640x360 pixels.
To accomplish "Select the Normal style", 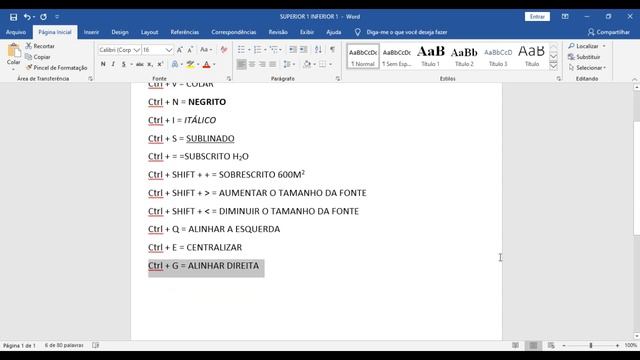I will pos(363,57).
